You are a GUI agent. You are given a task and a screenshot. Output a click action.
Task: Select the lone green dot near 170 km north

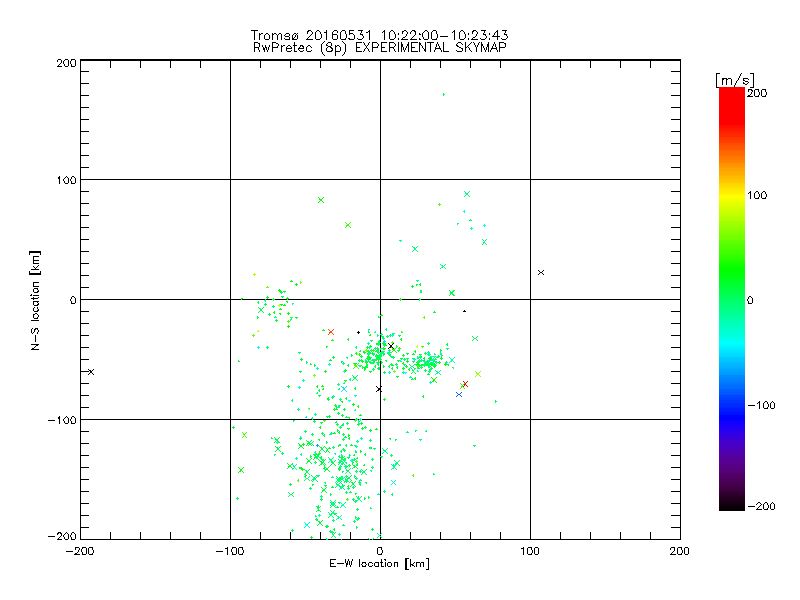[444, 94]
